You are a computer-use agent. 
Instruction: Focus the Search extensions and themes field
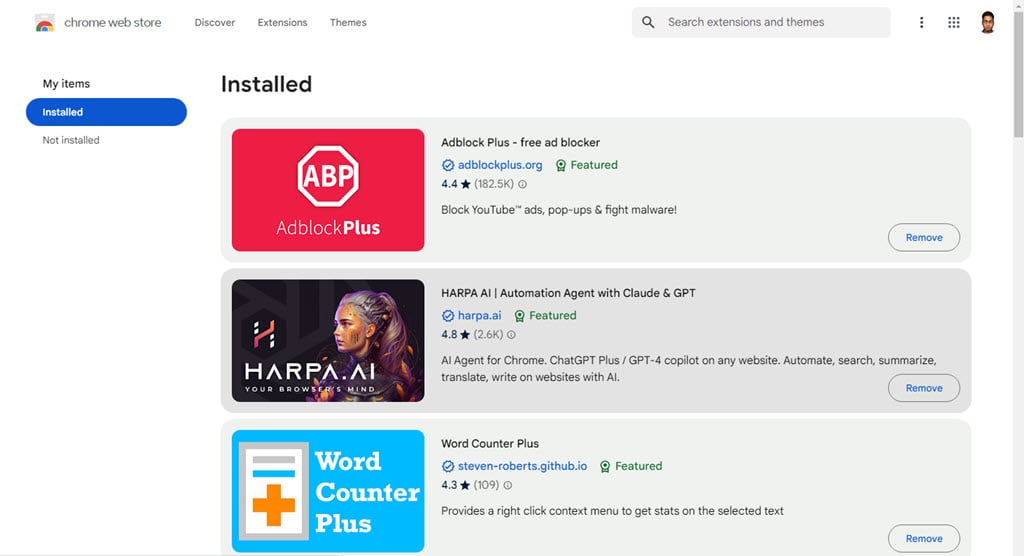761,22
